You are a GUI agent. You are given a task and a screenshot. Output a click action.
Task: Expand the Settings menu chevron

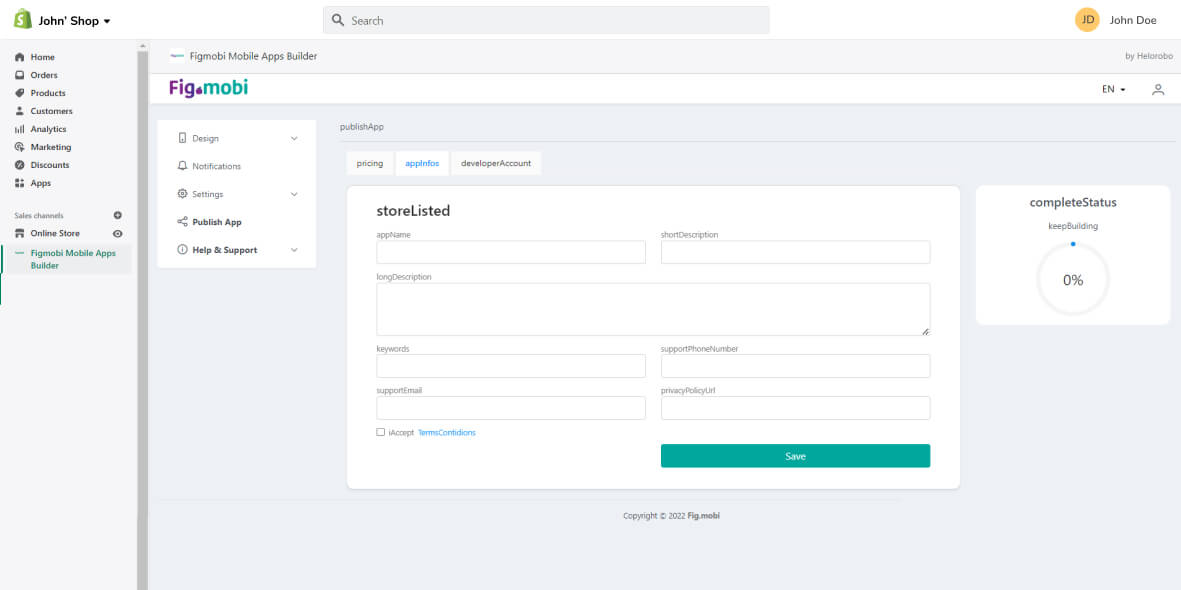point(294,194)
